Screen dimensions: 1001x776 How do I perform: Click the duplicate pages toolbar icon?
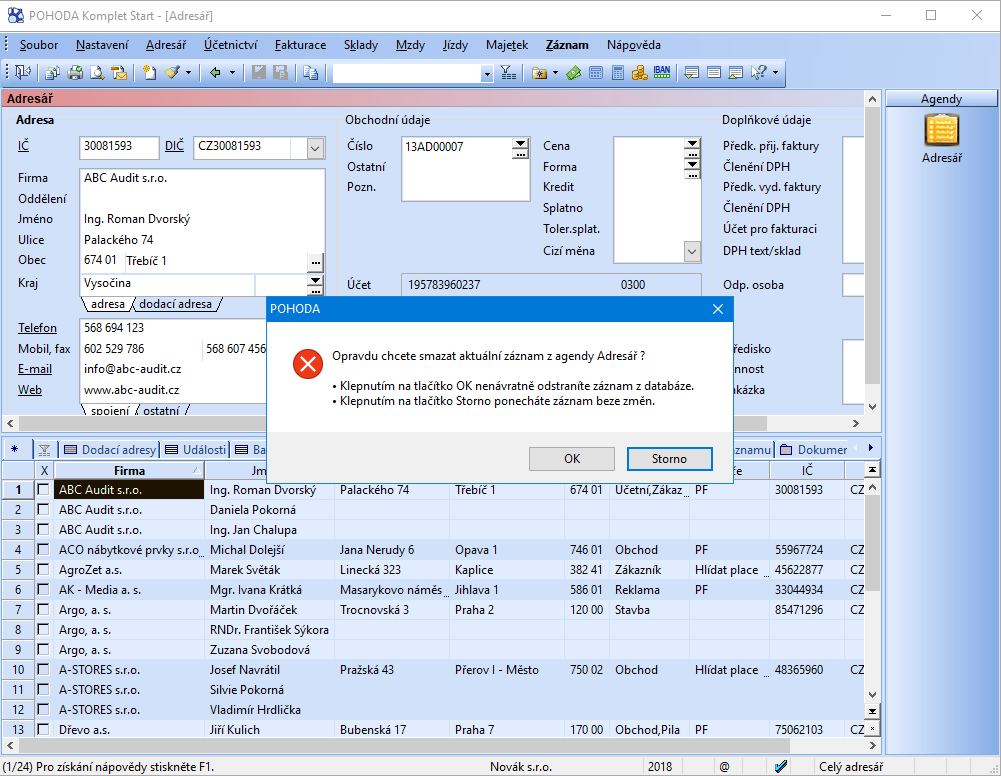pyautogui.click(x=310, y=73)
